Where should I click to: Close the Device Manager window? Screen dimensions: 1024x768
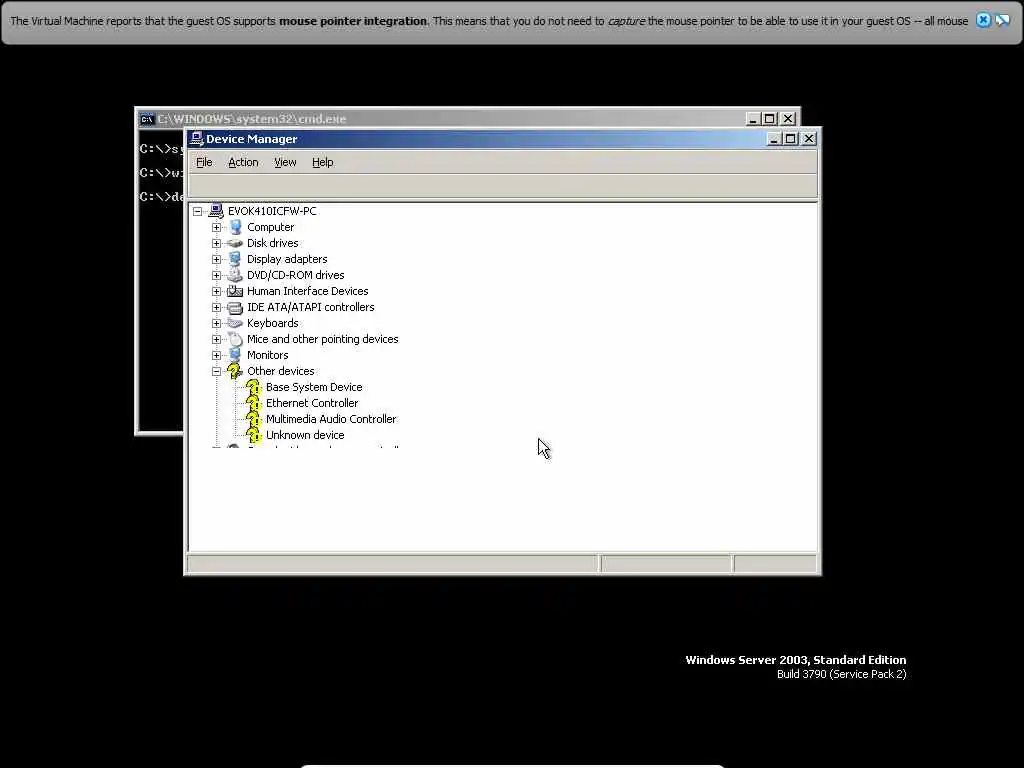click(x=808, y=138)
